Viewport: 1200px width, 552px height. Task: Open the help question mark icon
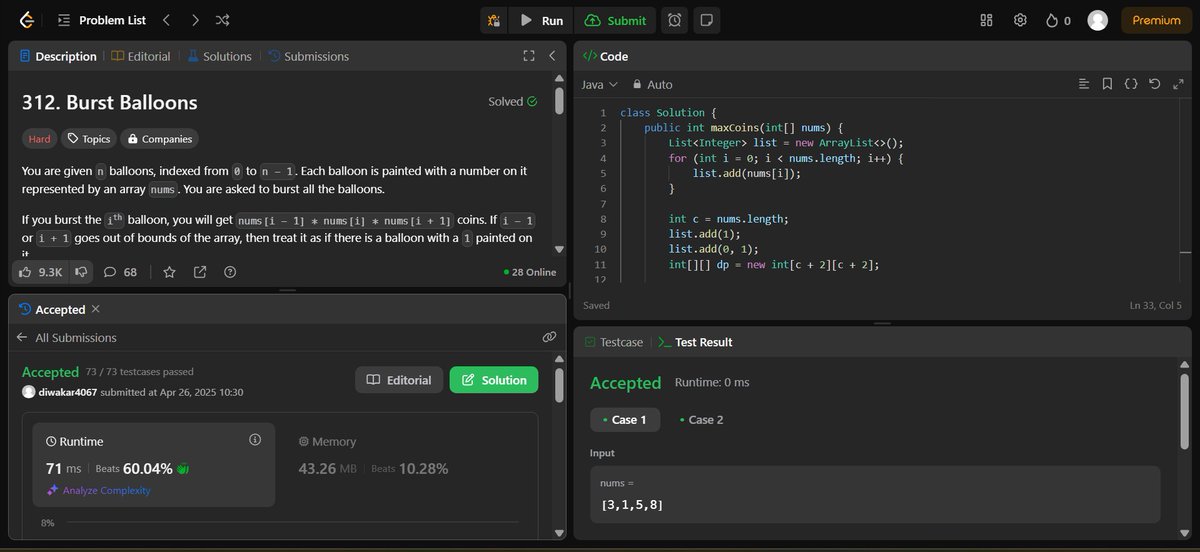pyautogui.click(x=230, y=271)
